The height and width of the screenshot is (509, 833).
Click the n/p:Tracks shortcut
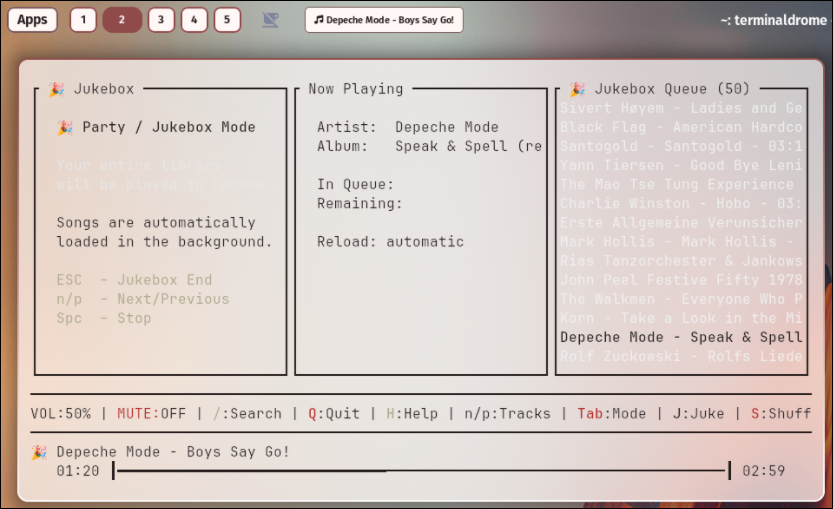pos(507,414)
